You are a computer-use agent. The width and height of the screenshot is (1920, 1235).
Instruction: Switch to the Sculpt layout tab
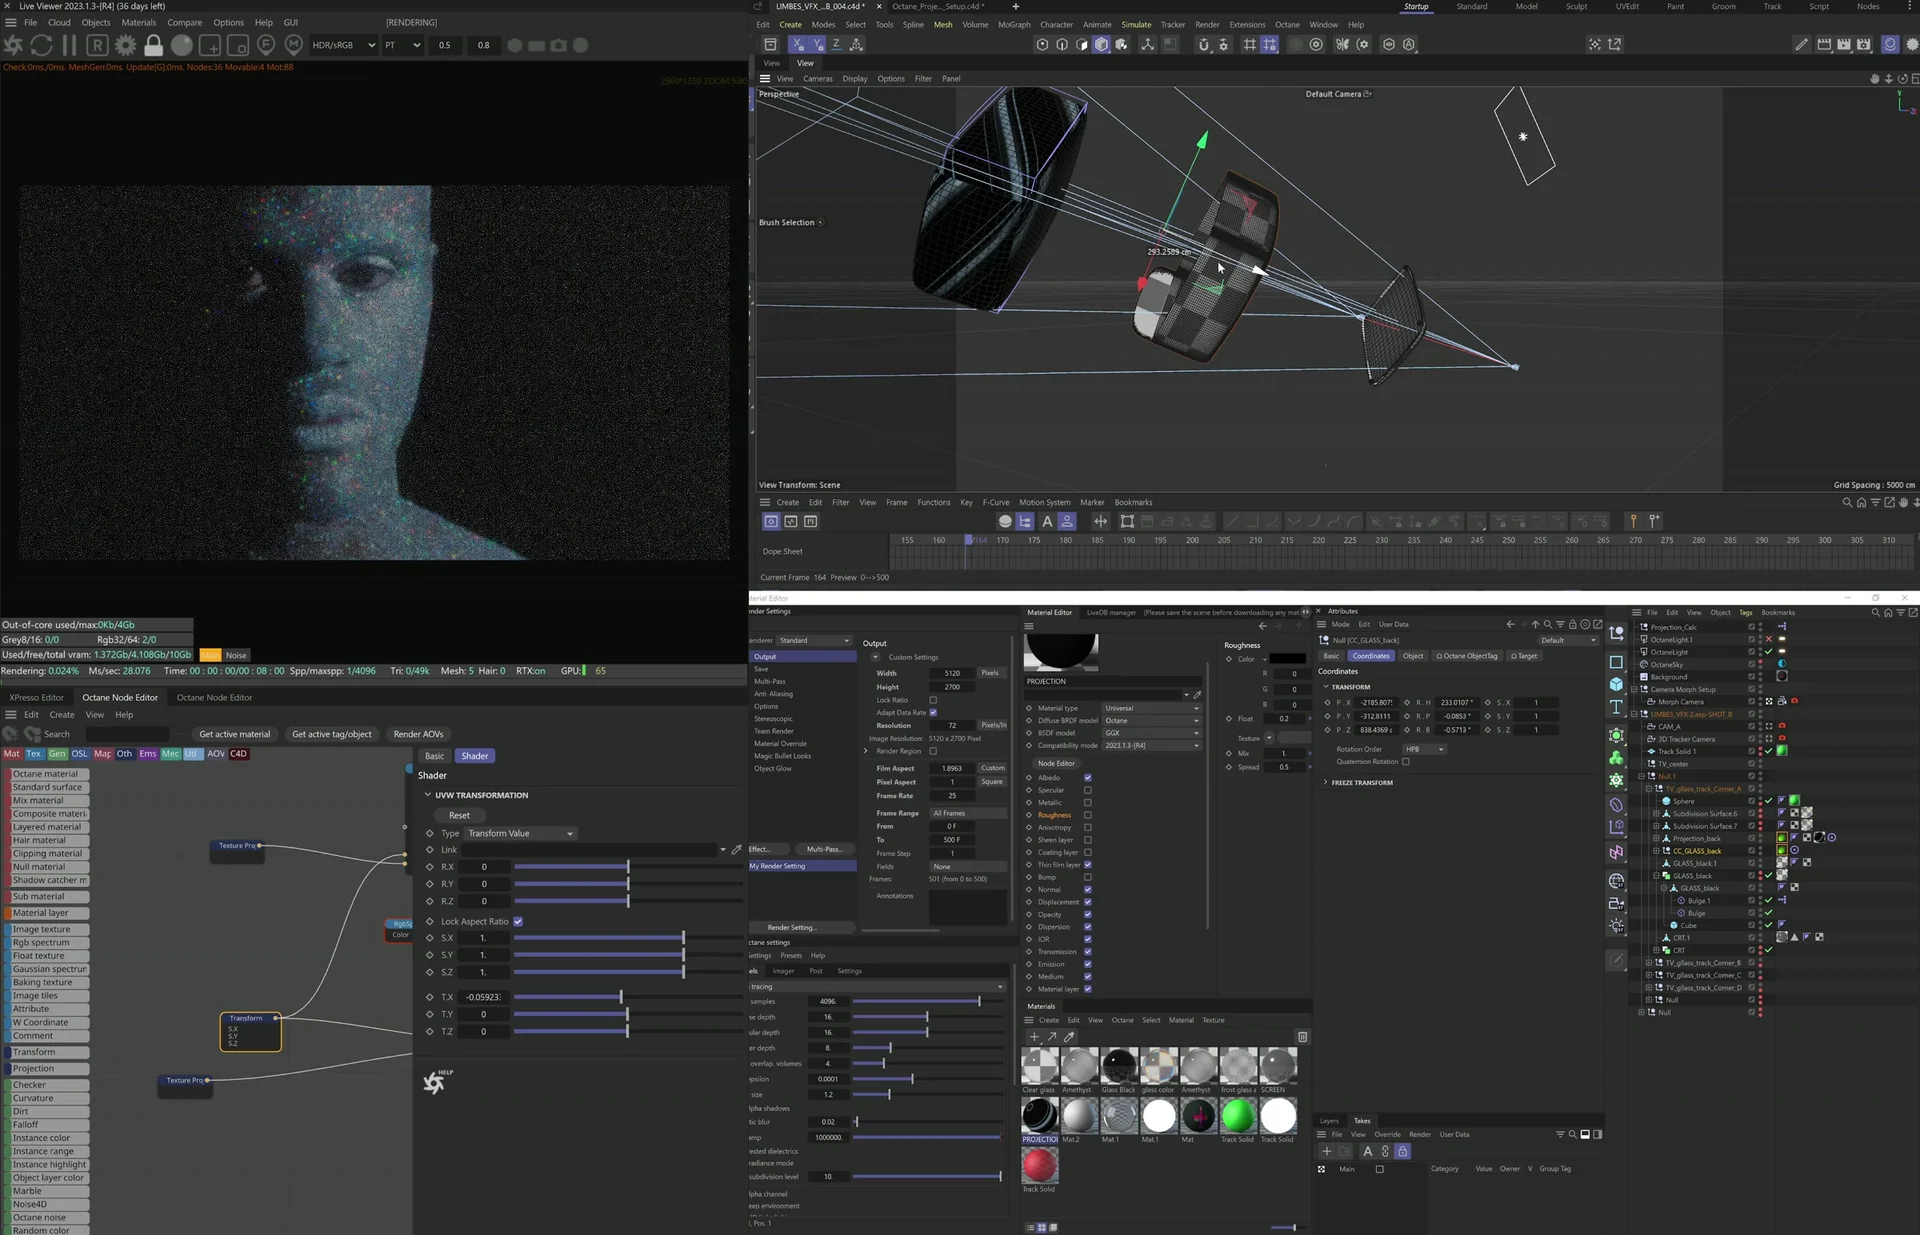pyautogui.click(x=1577, y=6)
